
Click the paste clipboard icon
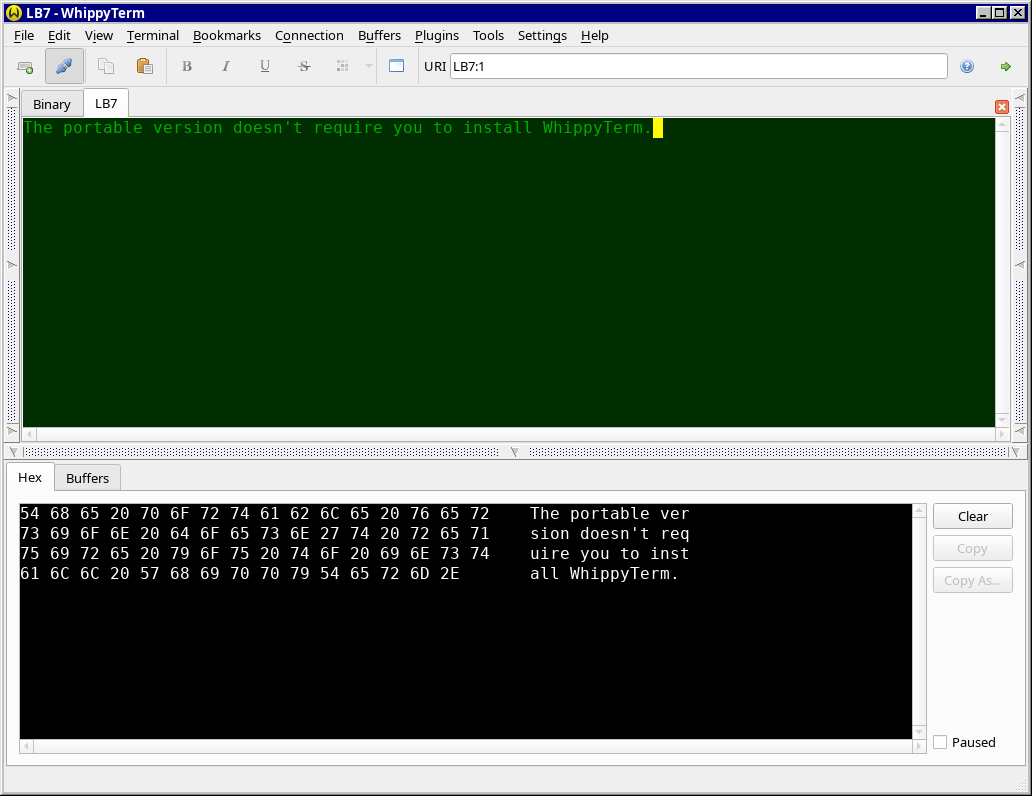(x=144, y=67)
